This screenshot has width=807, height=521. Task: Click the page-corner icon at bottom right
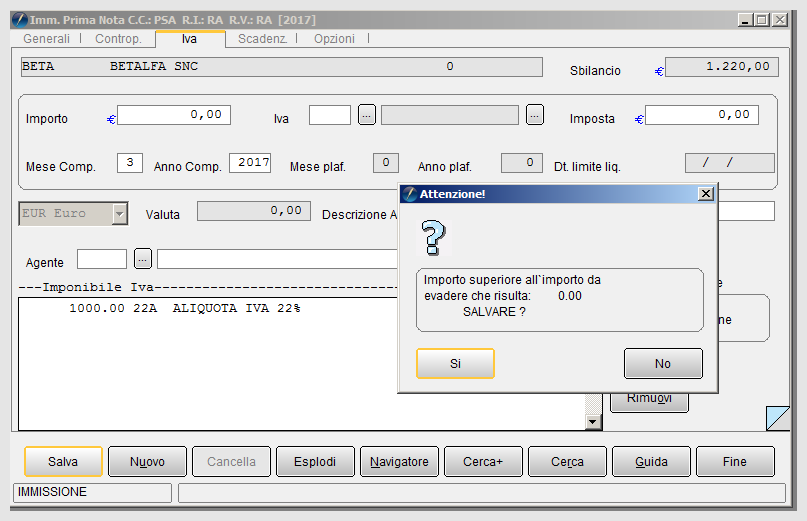point(778,418)
